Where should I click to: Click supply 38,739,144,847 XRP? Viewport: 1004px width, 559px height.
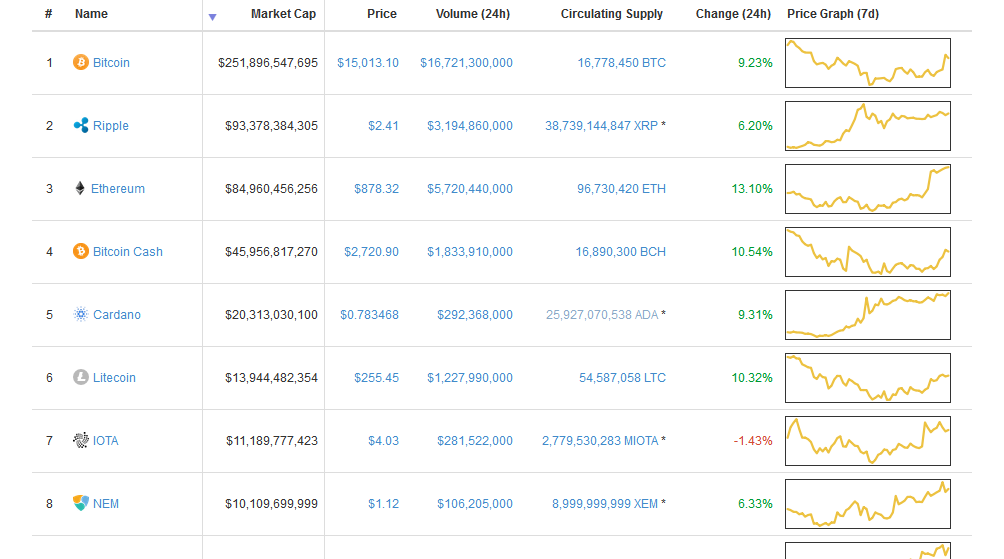pos(601,126)
